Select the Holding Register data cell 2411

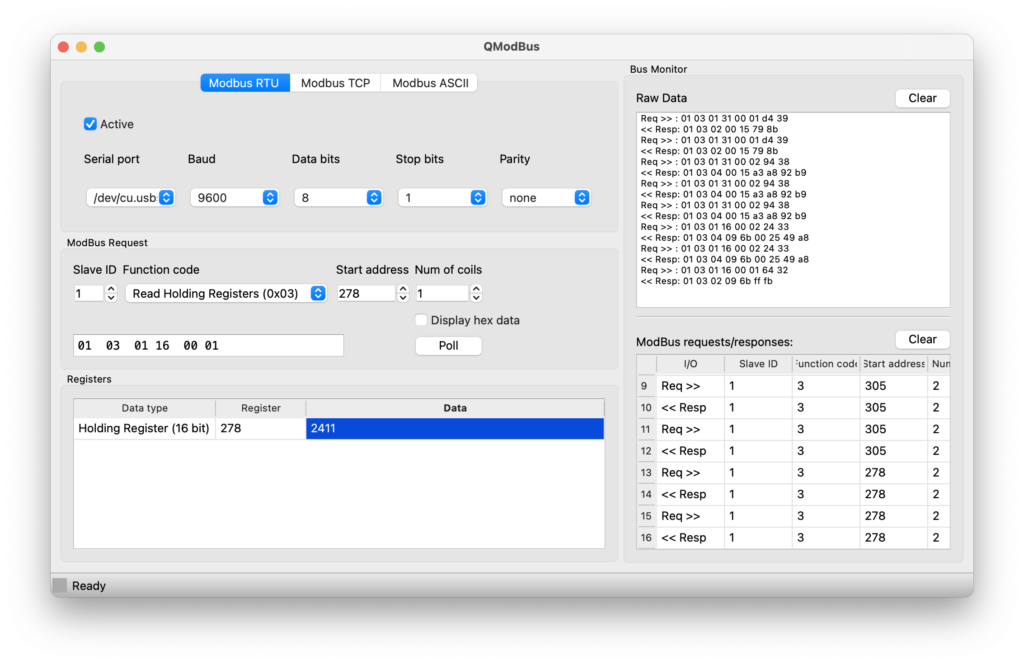tap(454, 429)
